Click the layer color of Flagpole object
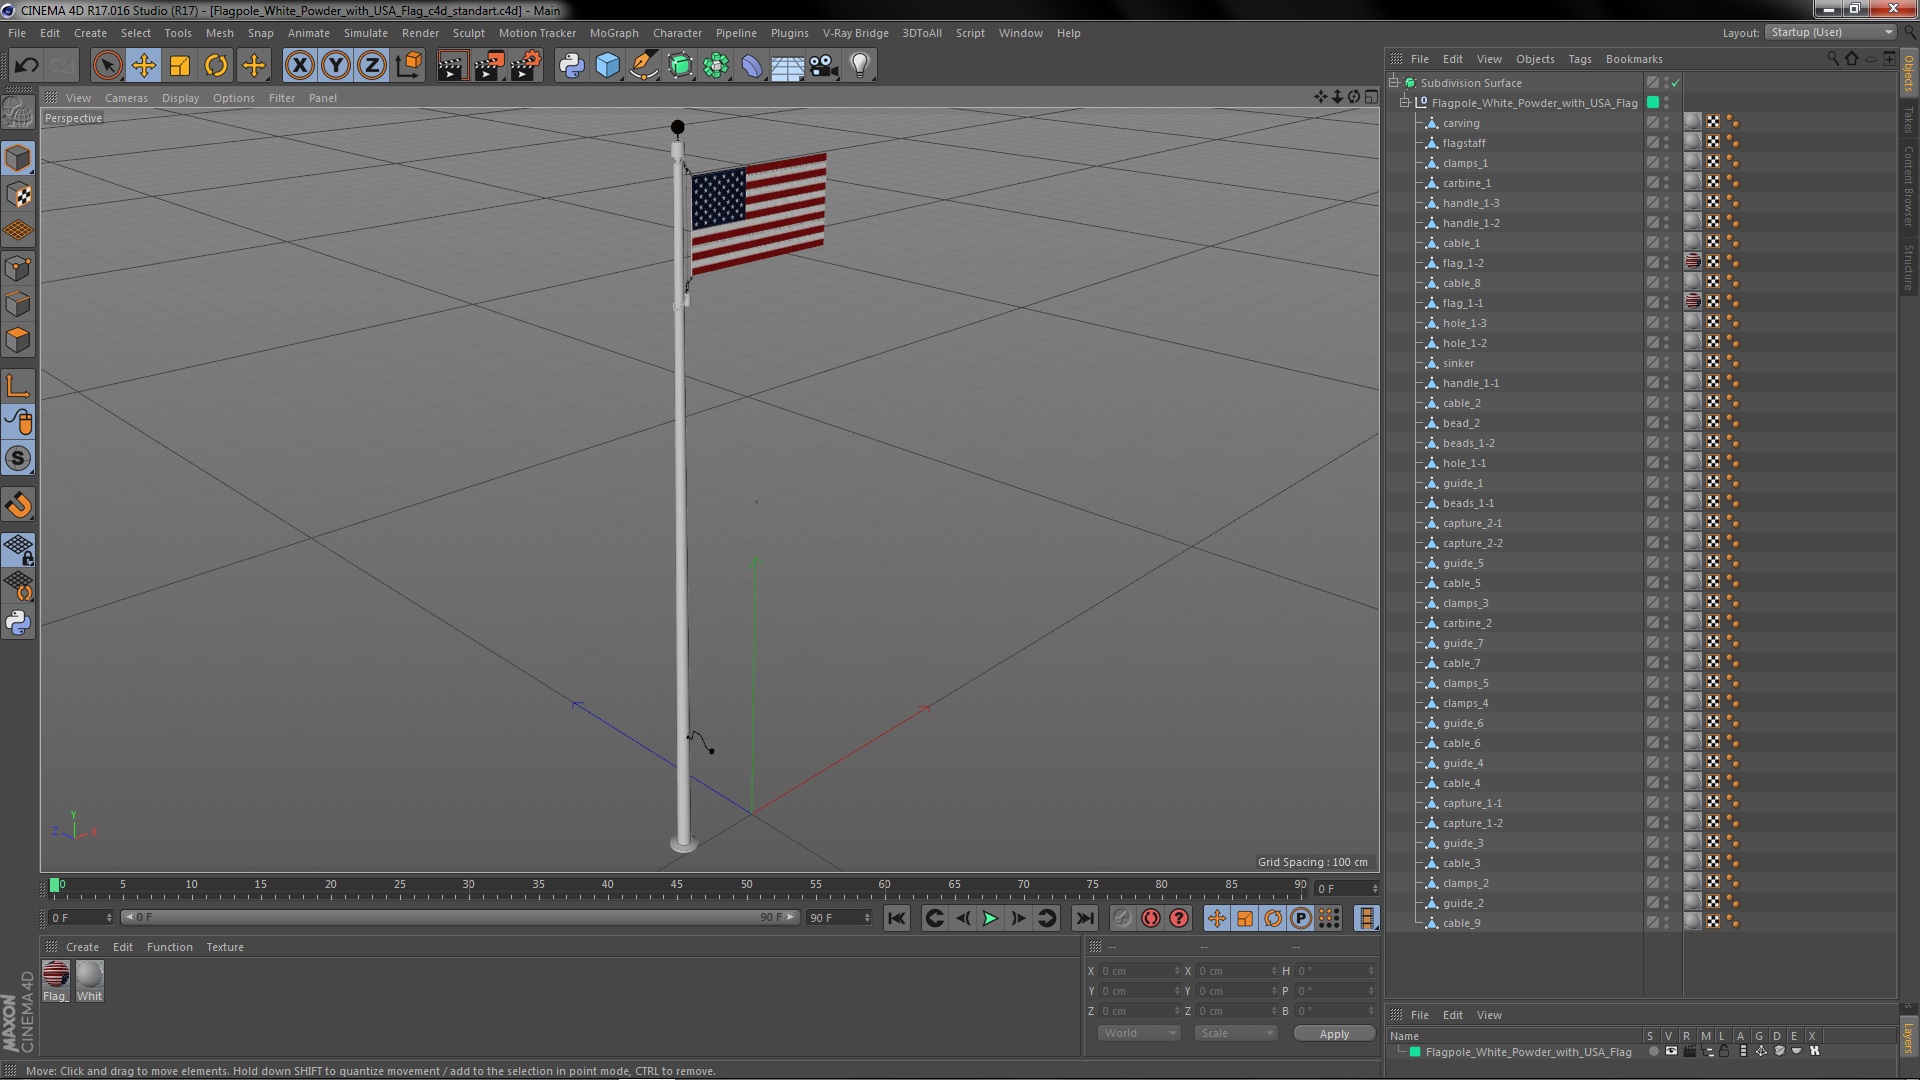This screenshot has width=1920, height=1080. [x=1653, y=103]
